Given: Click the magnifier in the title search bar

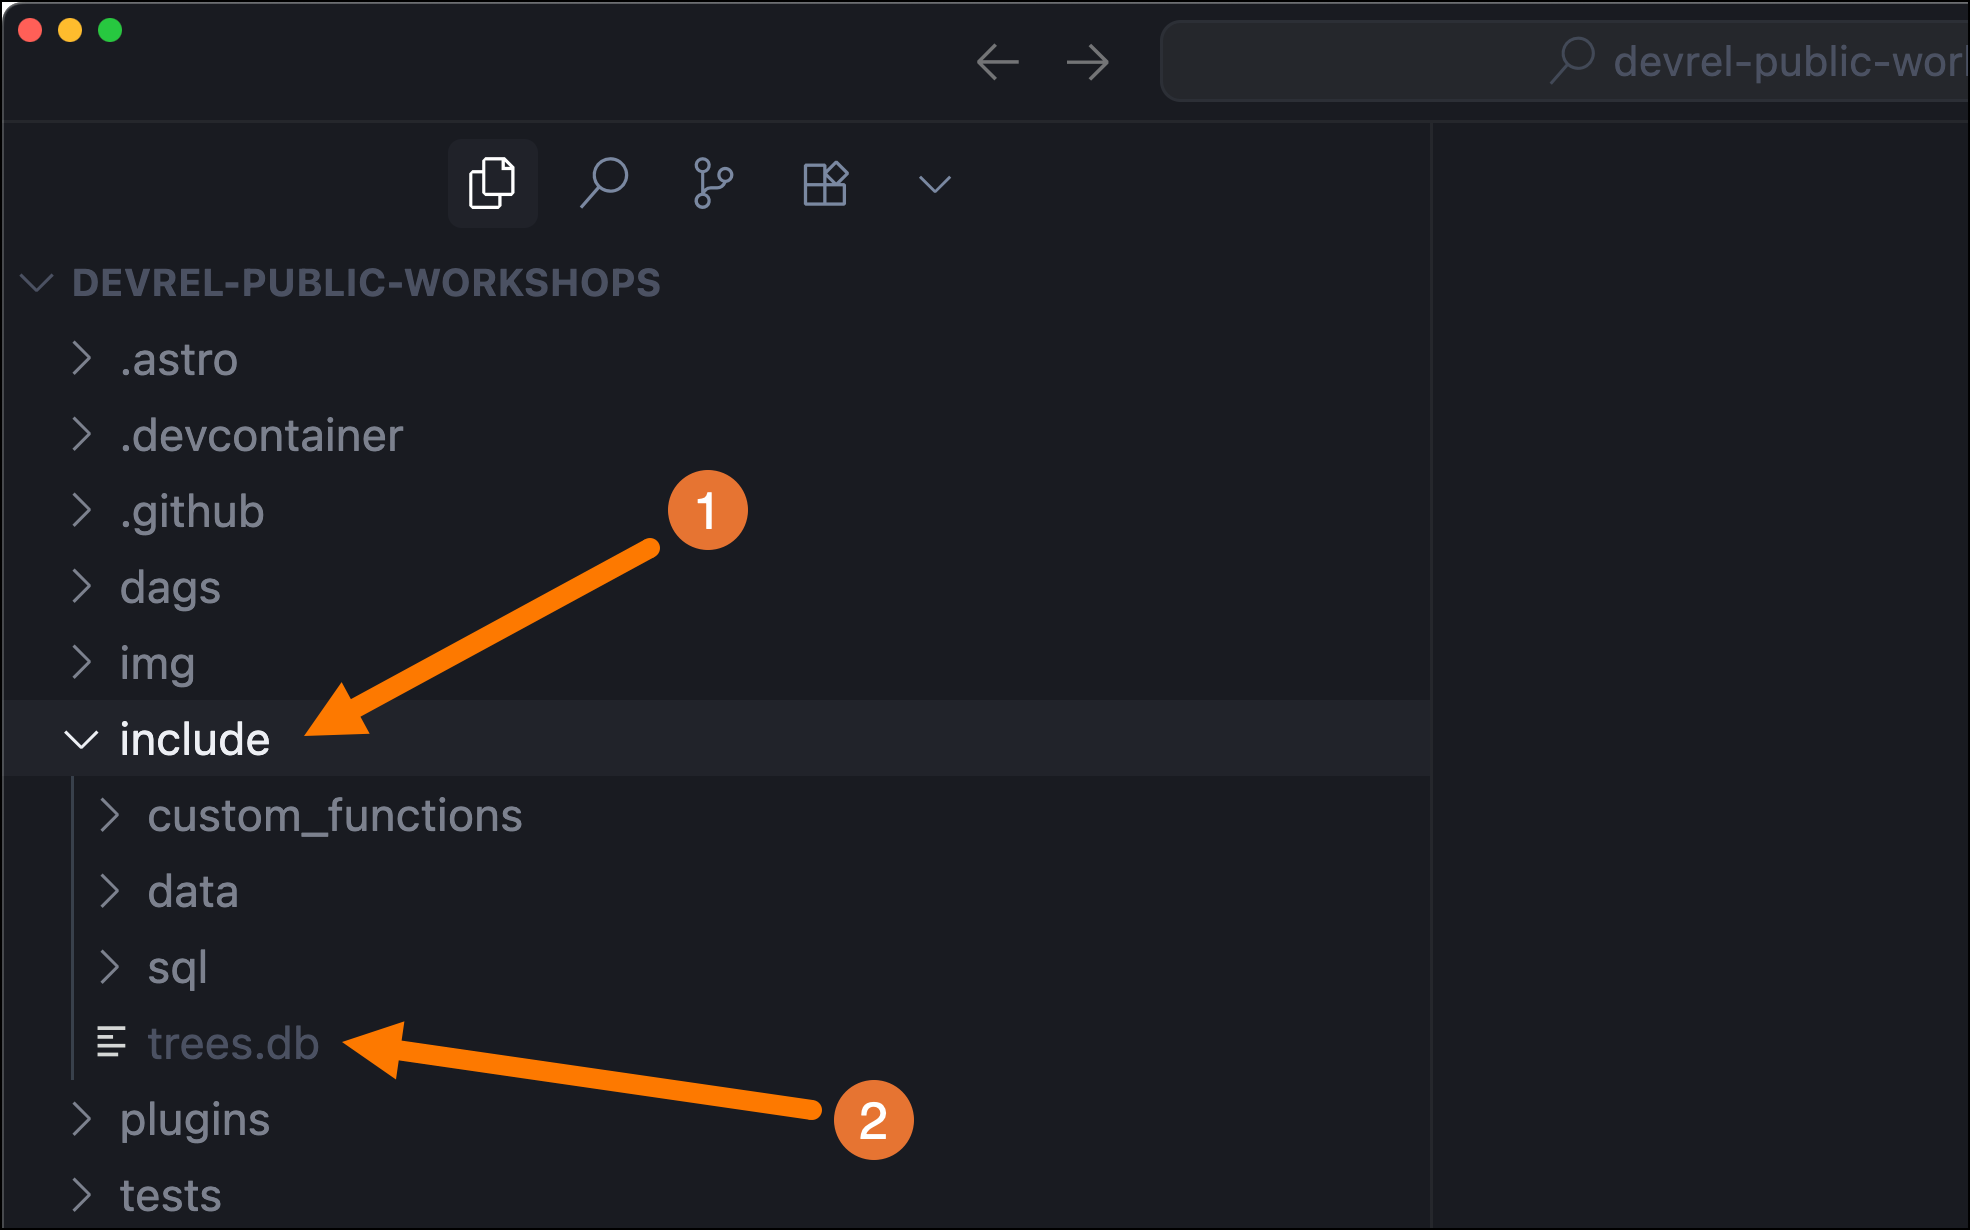Looking at the screenshot, I should pos(1572,58).
